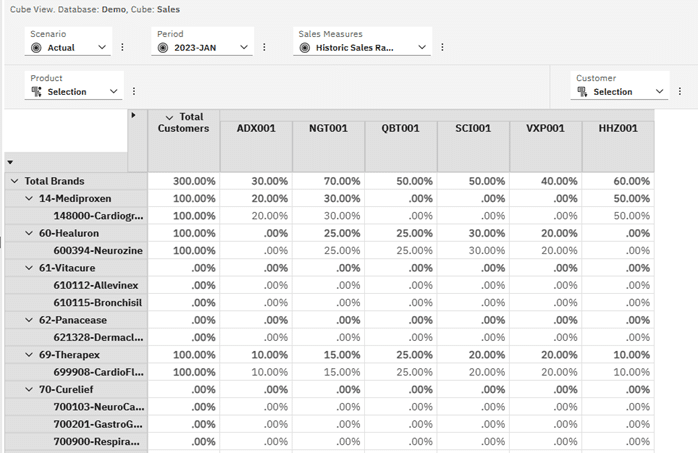Select the 148000-Cardiogr... row header
Screen dimensions: 698x453
[x=76, y=216]
